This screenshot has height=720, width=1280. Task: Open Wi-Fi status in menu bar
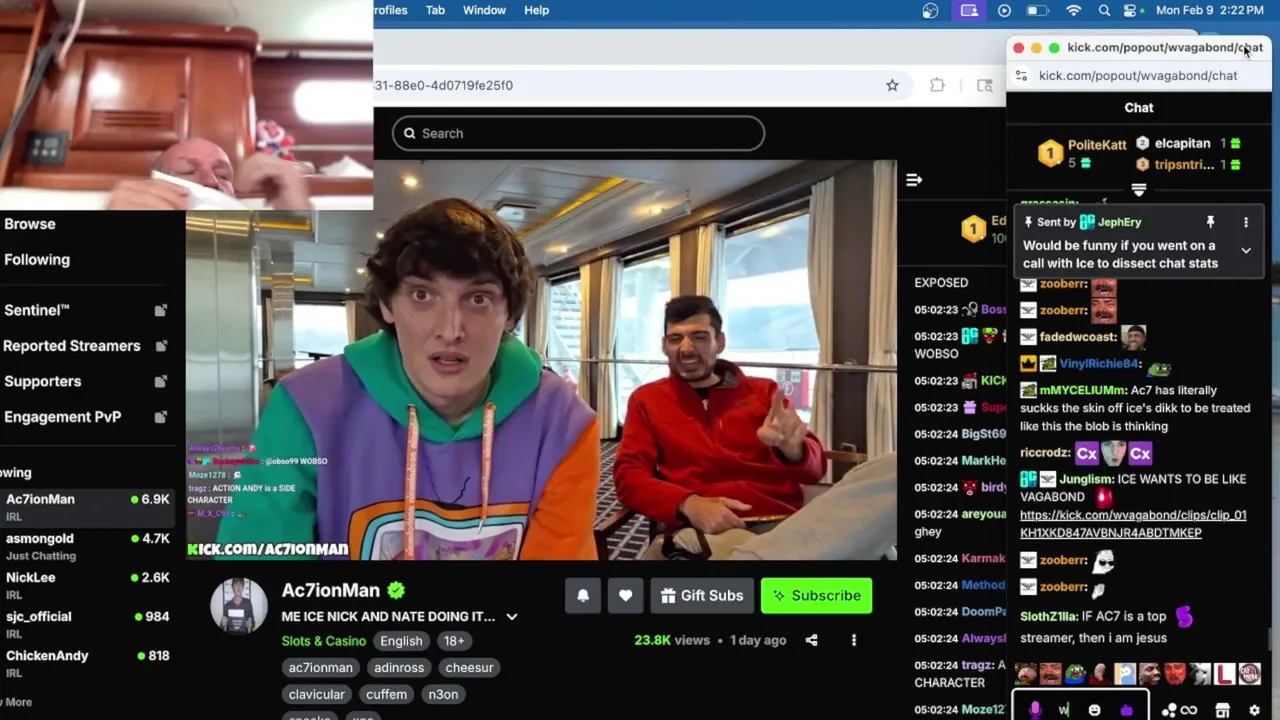pyautogui.click(x=1074, y=10)
